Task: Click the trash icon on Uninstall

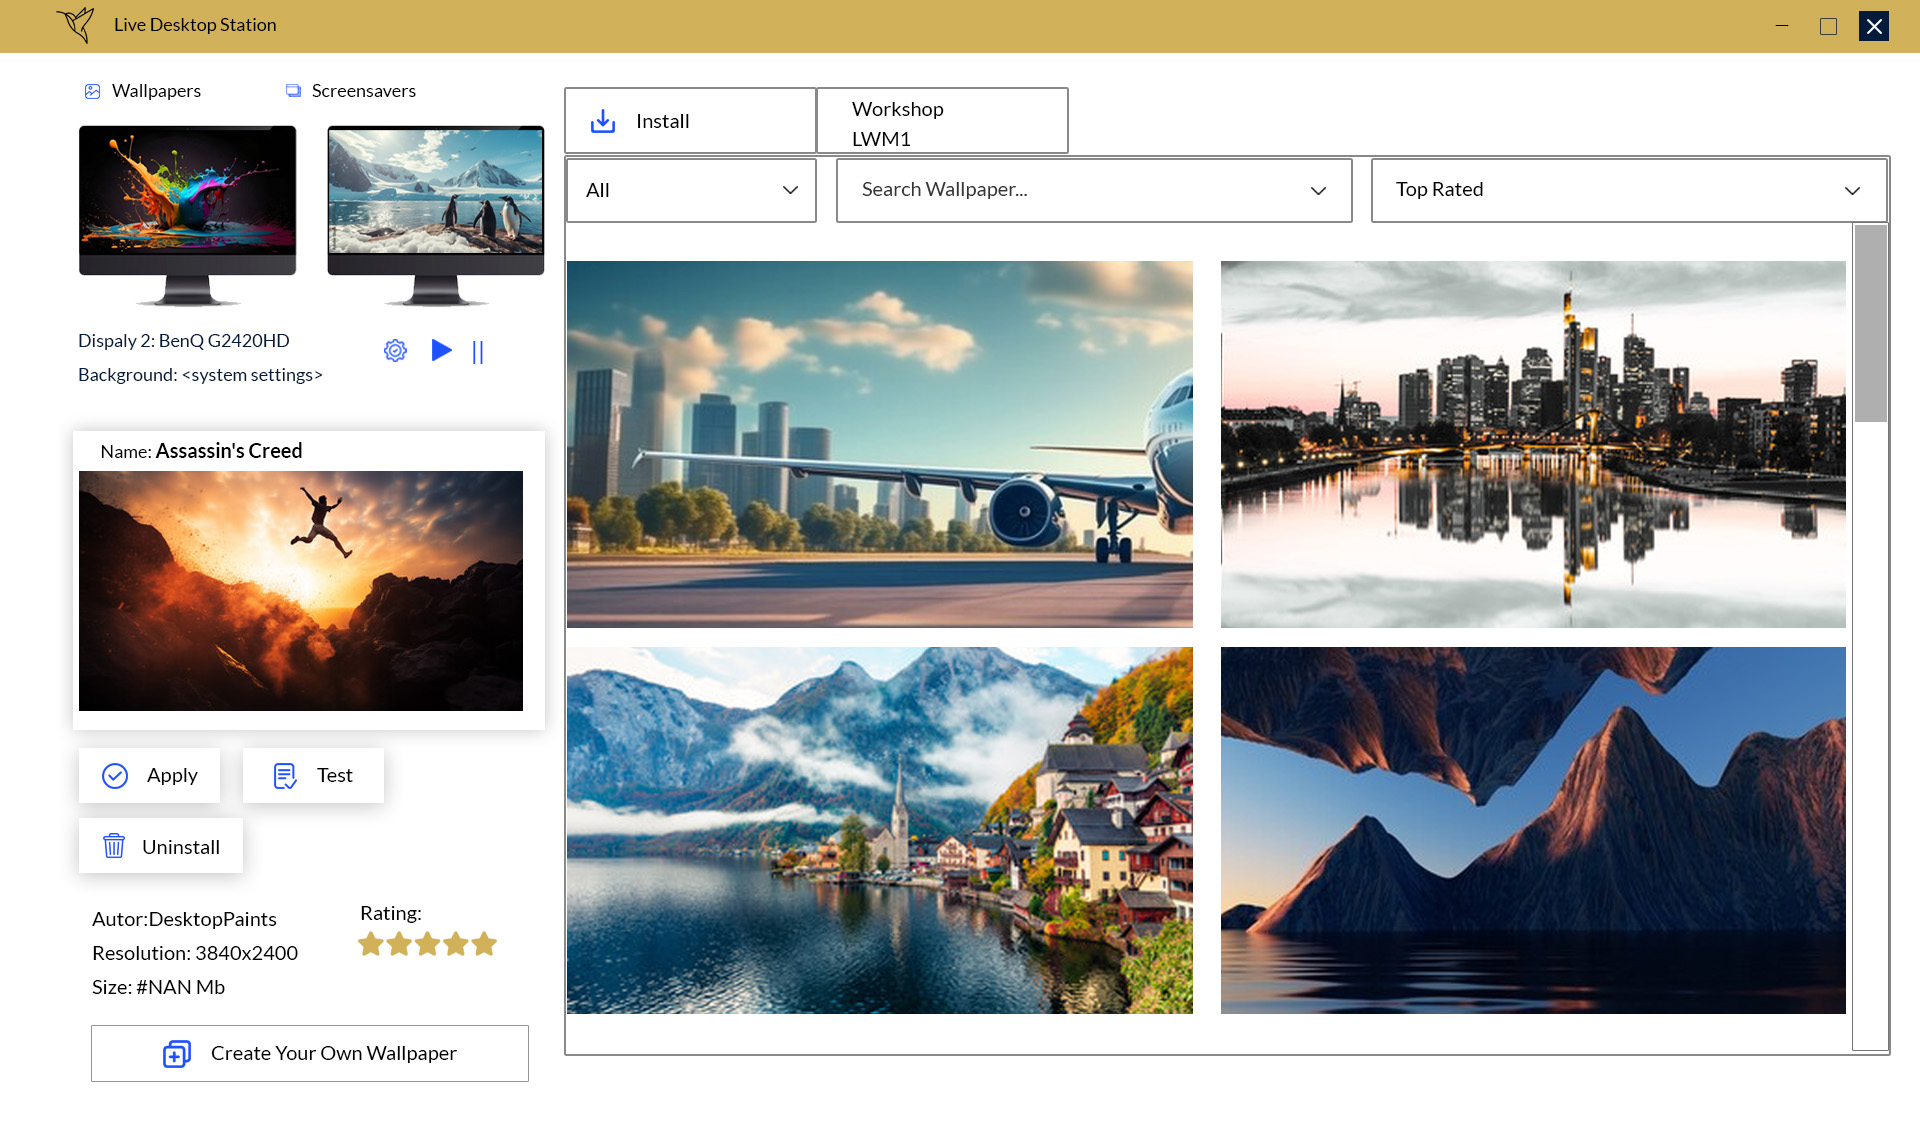Action: [114, 846]
